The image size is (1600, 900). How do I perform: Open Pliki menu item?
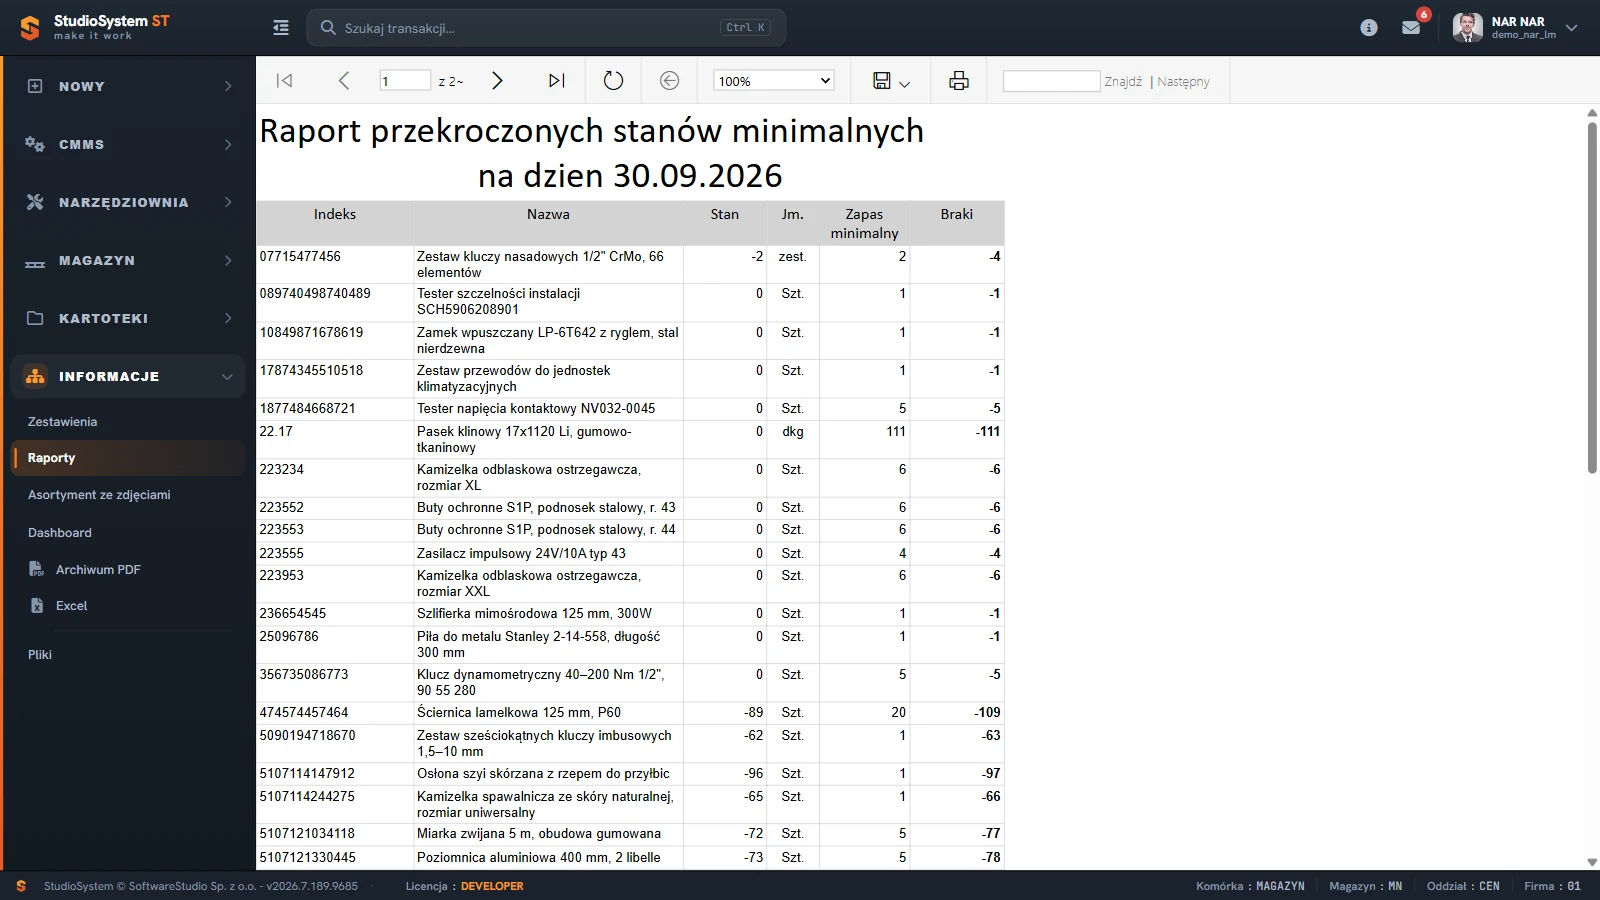pyautogui.click(x=40, y=654)
